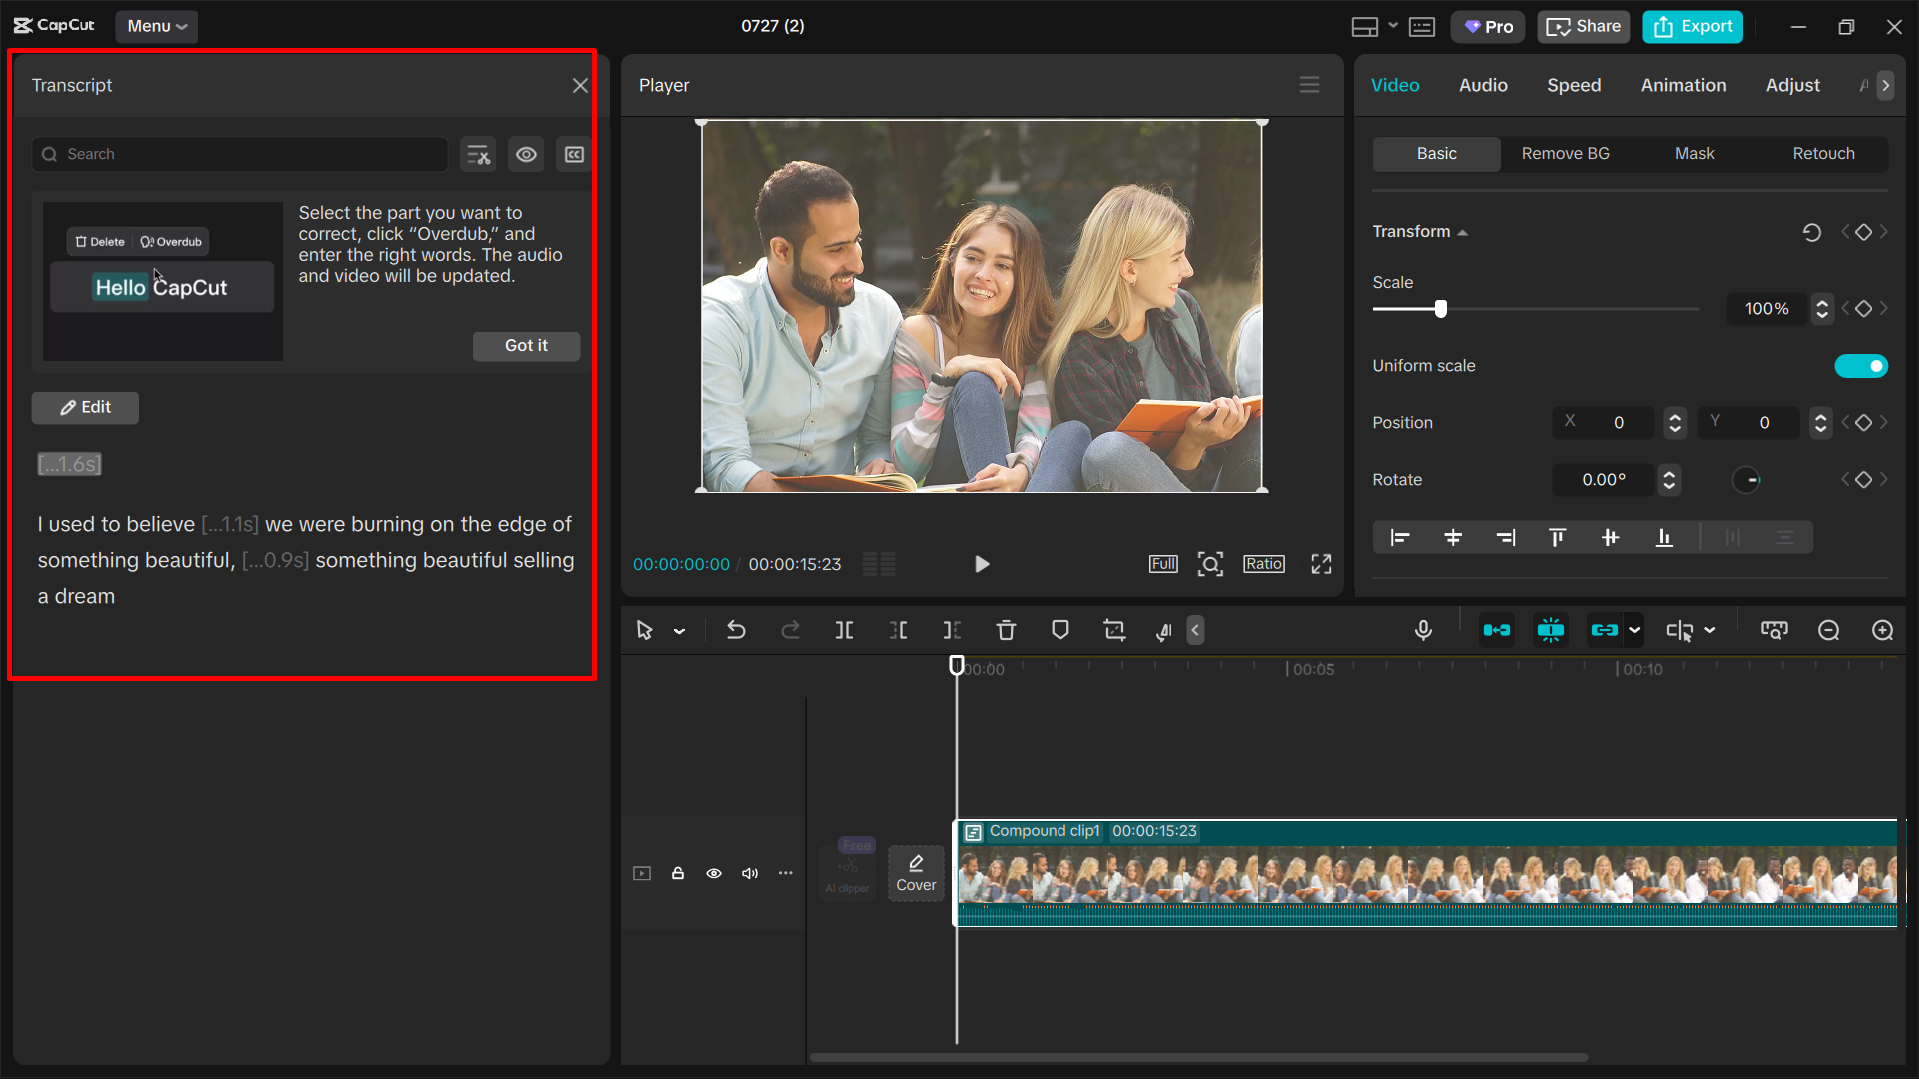Record voiceover with microphone icon
1919x1079 pixels.
[x=1423, y=630]
